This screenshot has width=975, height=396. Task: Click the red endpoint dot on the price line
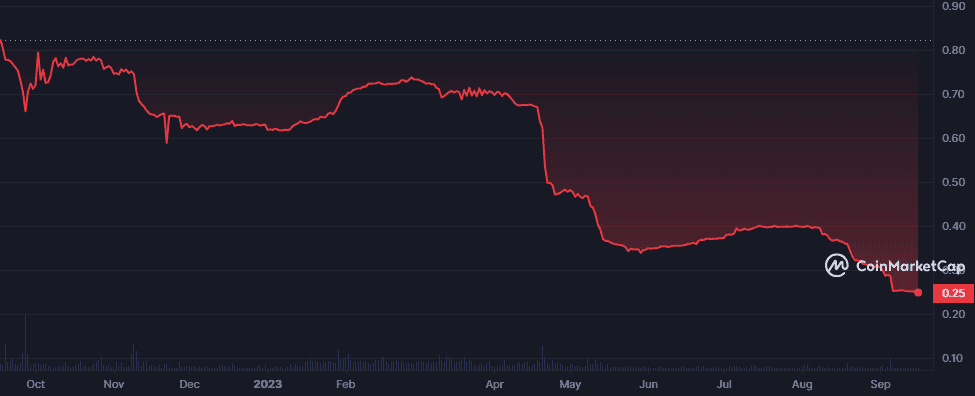click(918, 293)
